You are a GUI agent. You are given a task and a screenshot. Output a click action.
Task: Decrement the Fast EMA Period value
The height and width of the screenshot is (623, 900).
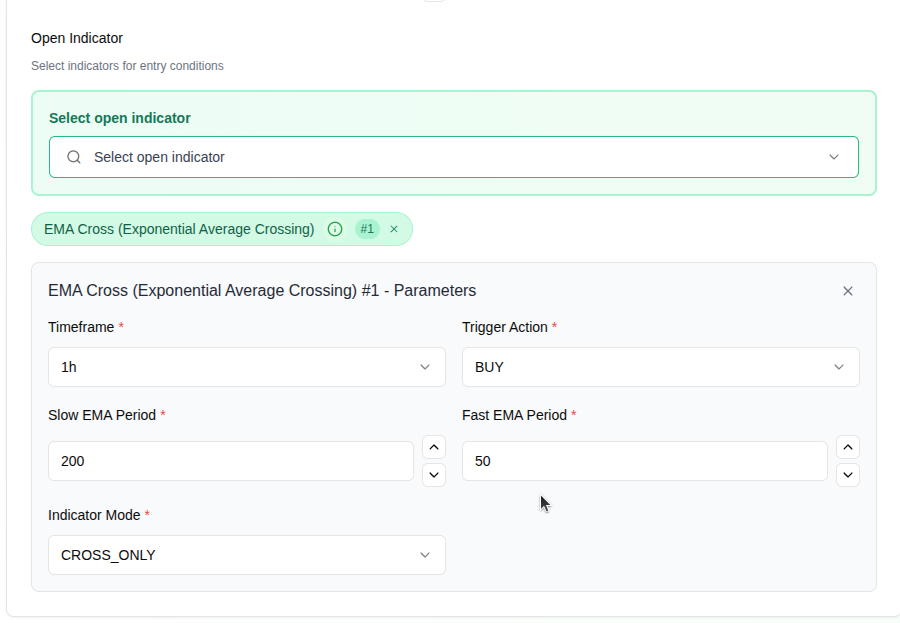[848, 474]
